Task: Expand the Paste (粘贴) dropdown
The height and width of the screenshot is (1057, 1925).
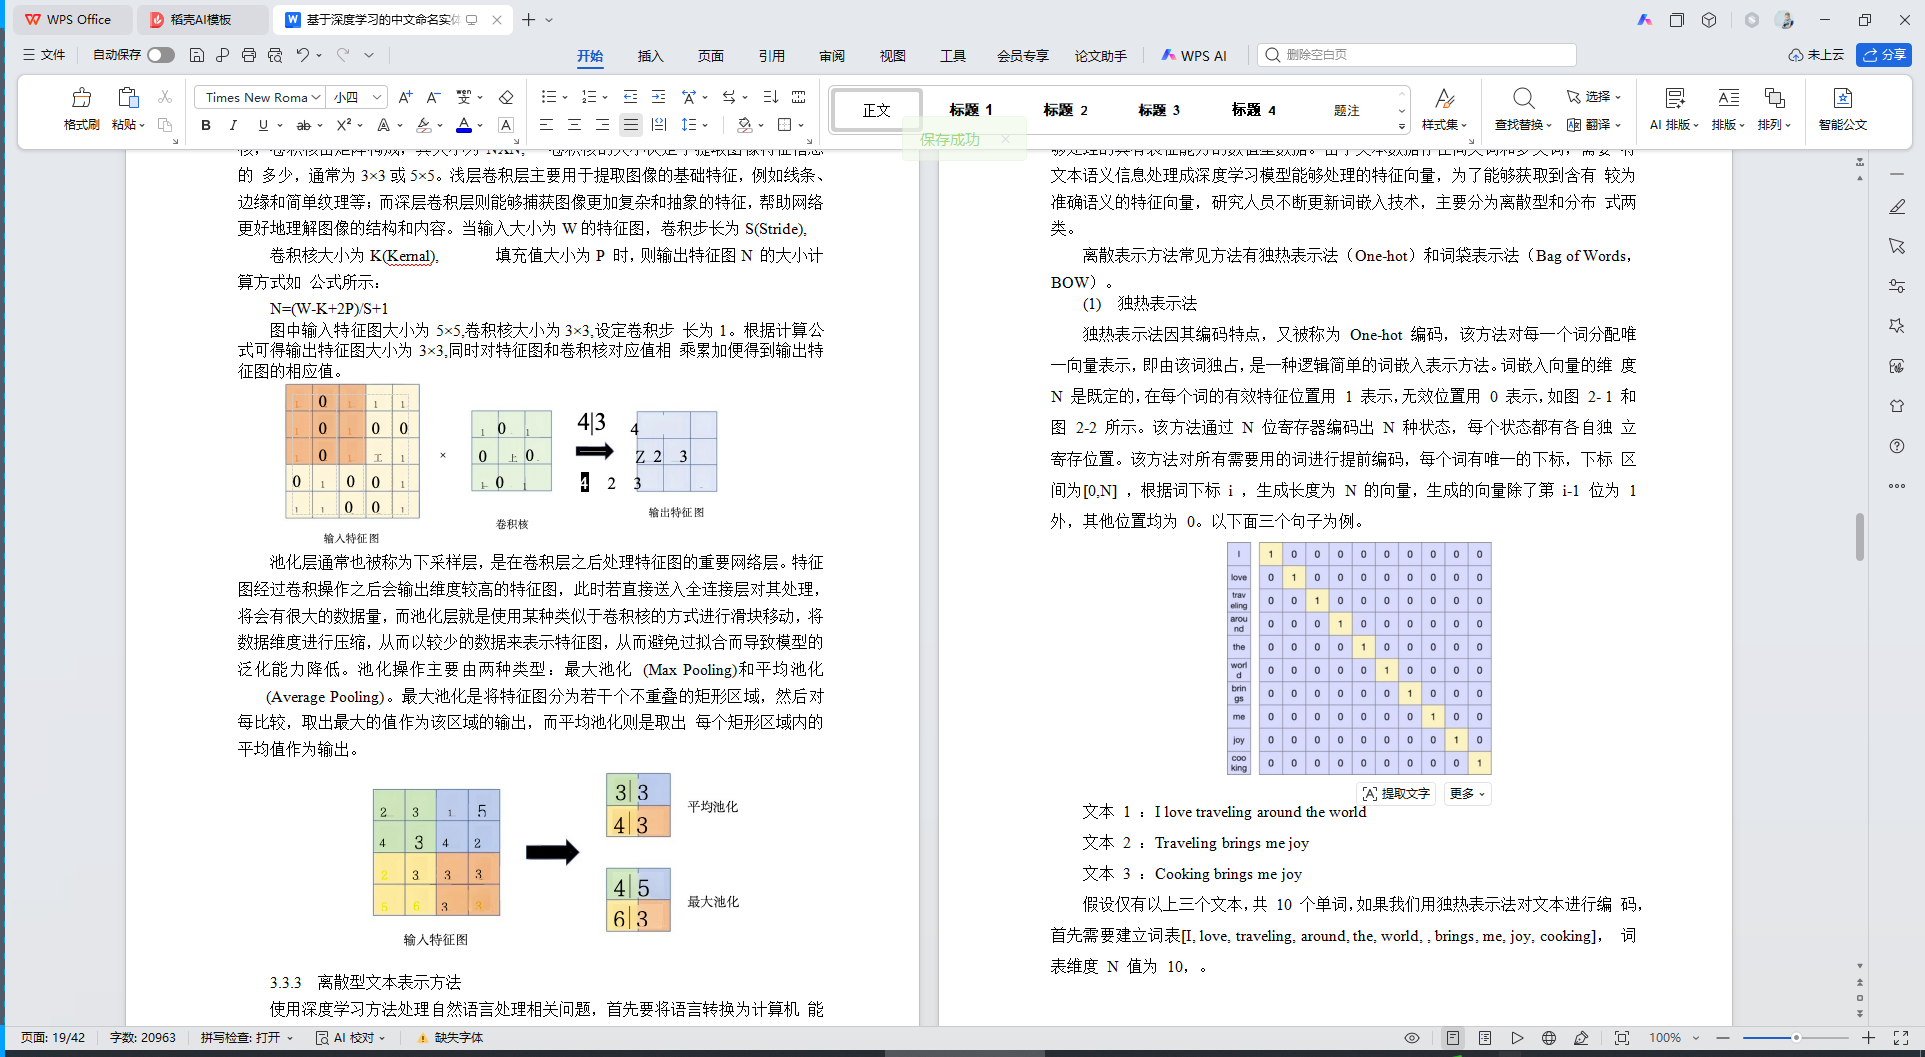Action: (x=129, y=125)
